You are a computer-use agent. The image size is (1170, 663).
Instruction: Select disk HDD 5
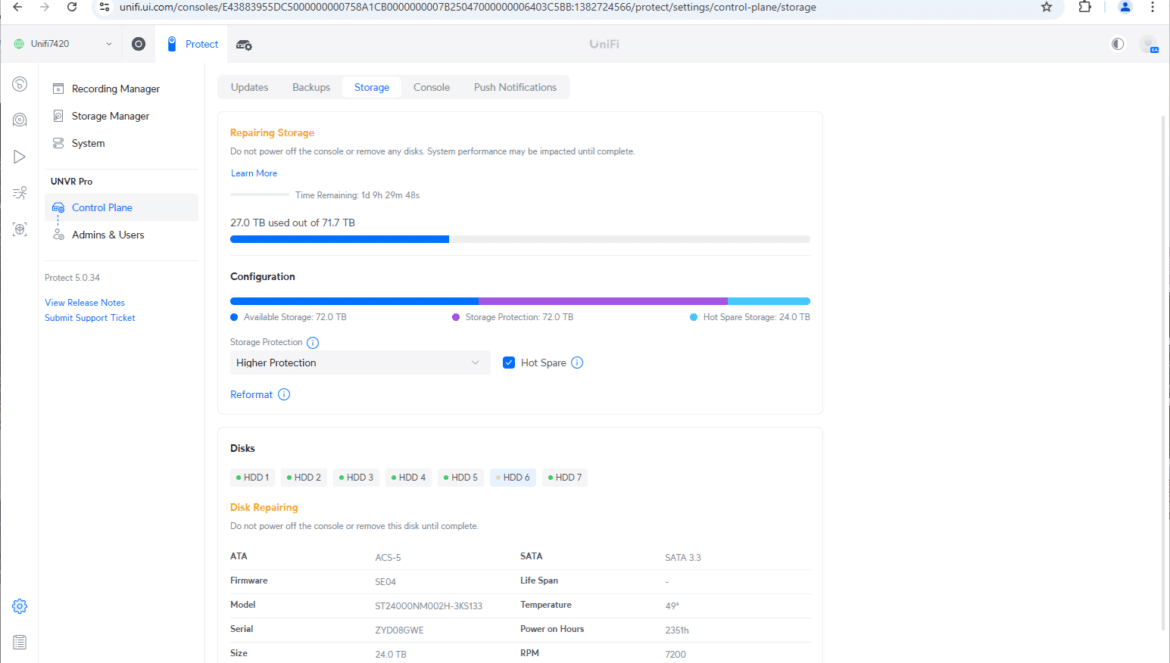(x=460, y=477)
